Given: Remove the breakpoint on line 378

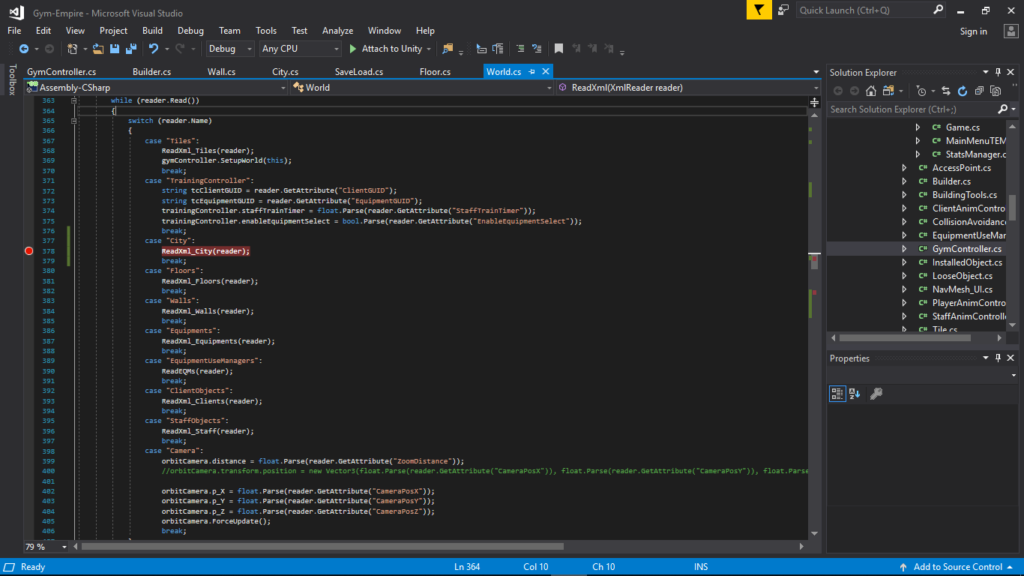Looking at the screenshot, I should click(29, 251).
